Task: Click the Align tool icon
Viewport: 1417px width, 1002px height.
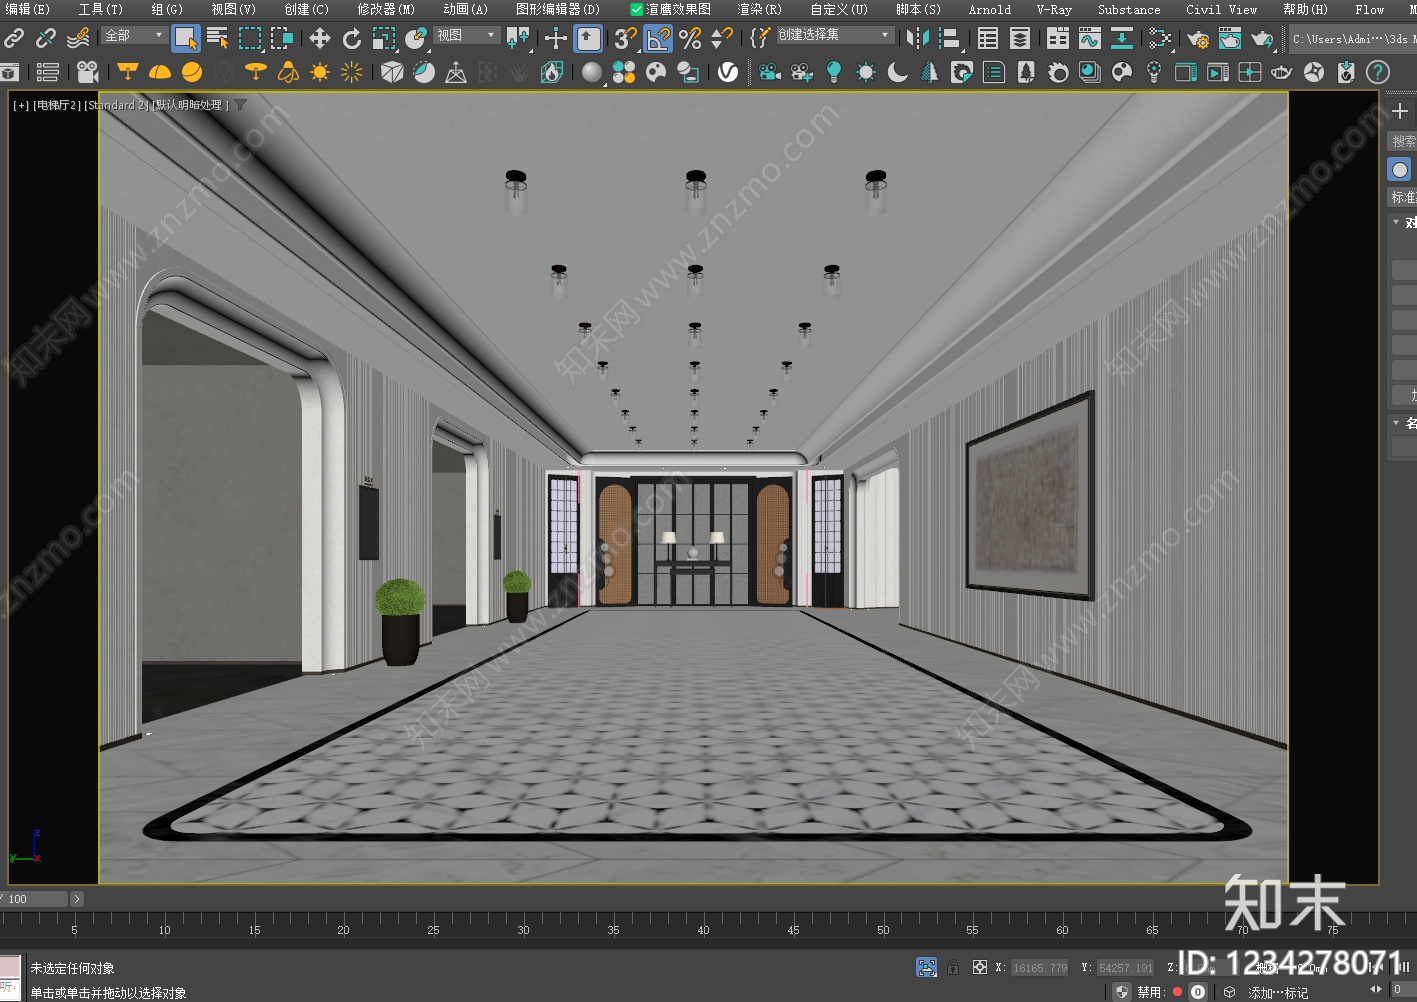Action: pos(949,39)
